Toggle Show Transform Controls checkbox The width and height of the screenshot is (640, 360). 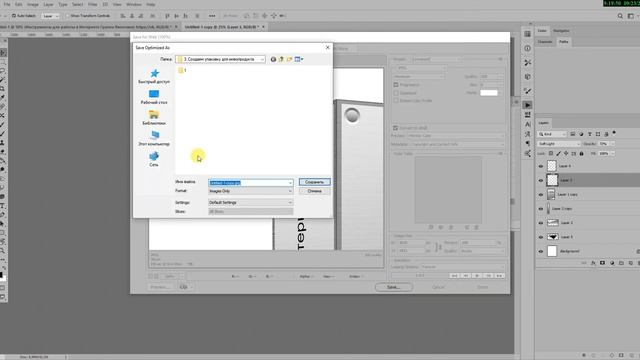[x=67, y=16]
